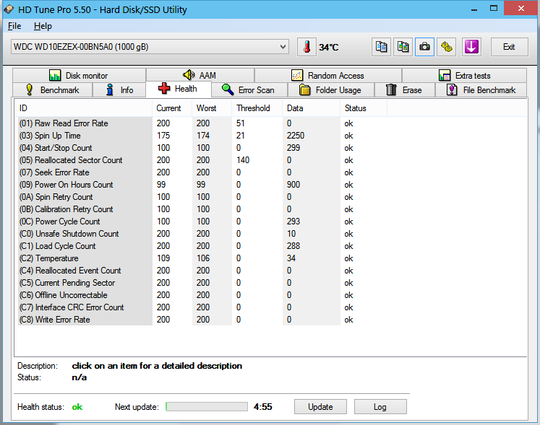Click the 34°C temperature reading in toolbar
The height and width of the screenshot is (425, 540).
pos(329,47)
